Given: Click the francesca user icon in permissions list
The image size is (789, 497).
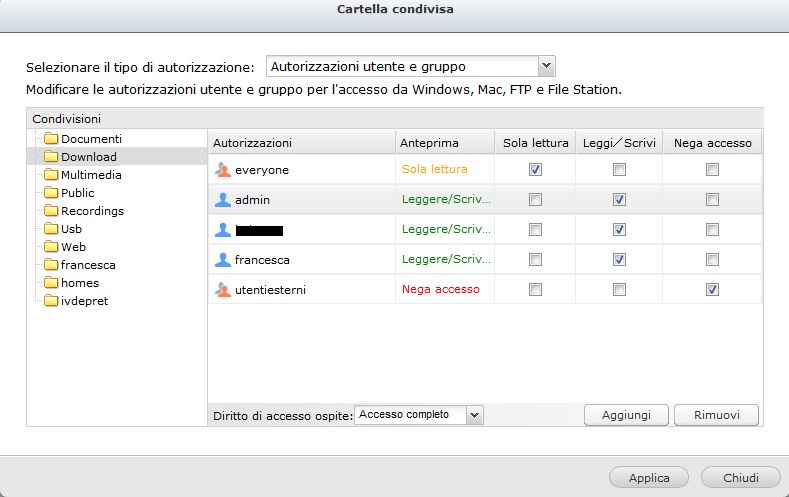Looking at the screenshot, I should click(x=222, y=260).
